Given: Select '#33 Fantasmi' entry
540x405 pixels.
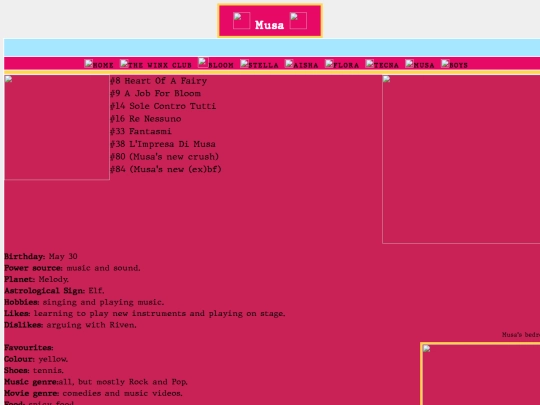Looking at the screenshot, I should click(x=141, y=131).
